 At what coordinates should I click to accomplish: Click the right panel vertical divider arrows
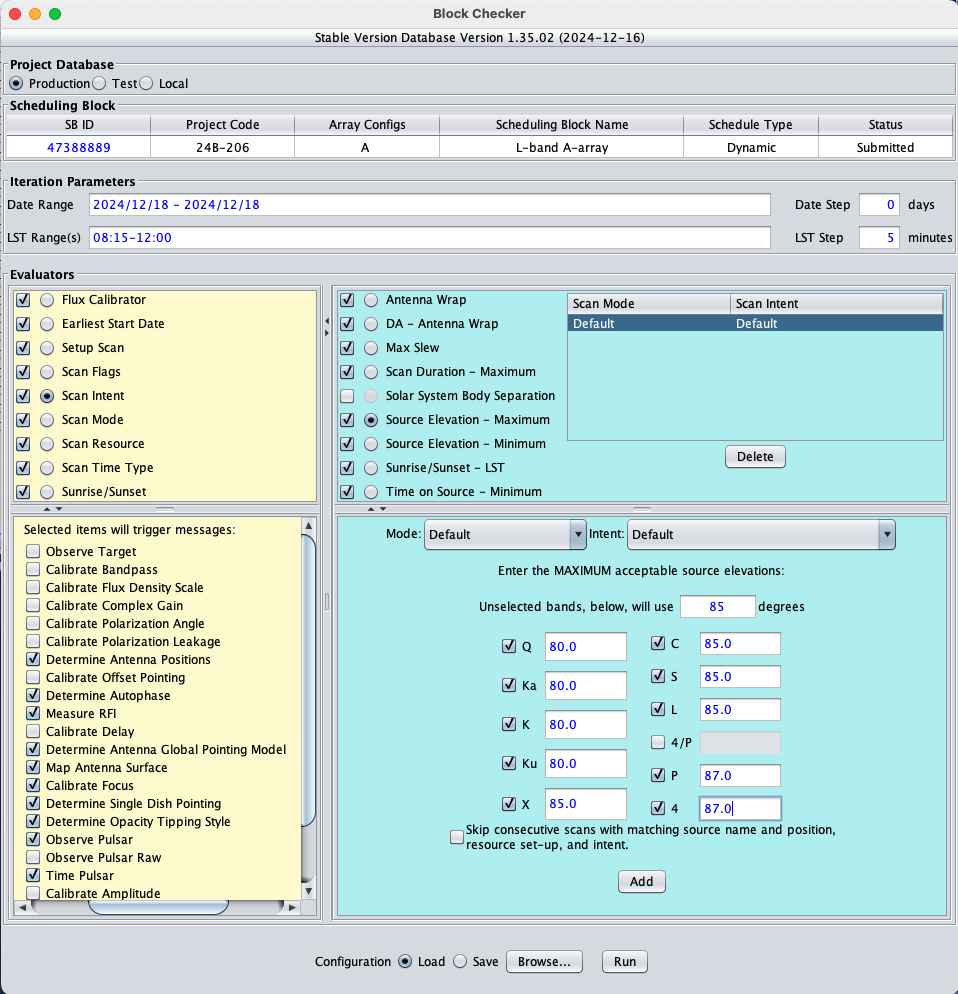(370, 508)
